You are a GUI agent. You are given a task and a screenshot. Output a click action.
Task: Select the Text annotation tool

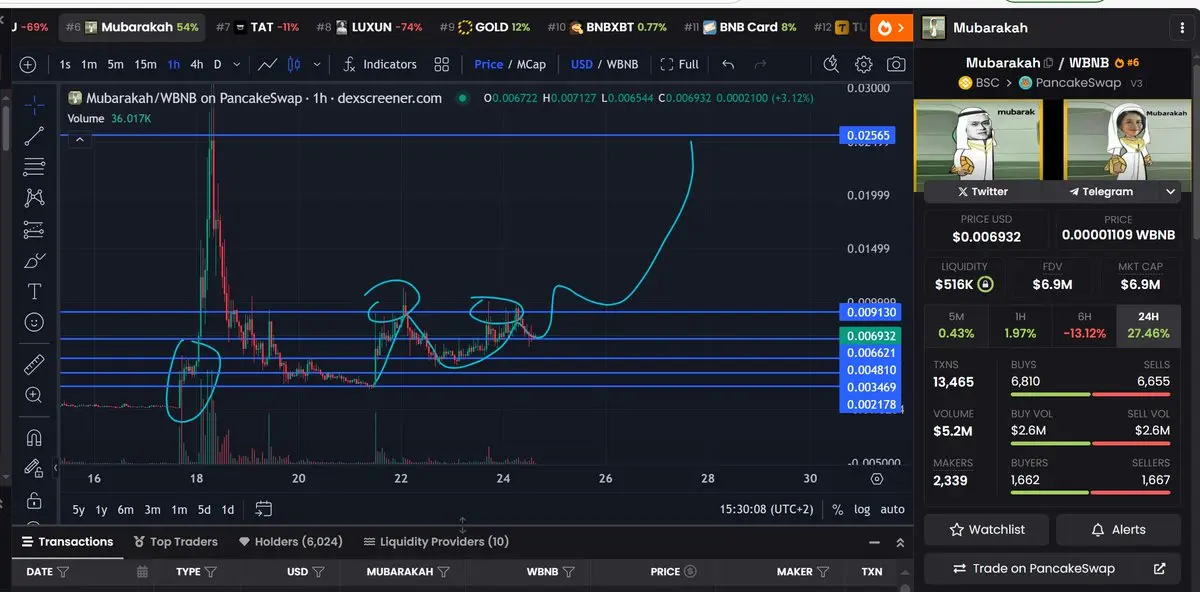(x=34, y=292)
